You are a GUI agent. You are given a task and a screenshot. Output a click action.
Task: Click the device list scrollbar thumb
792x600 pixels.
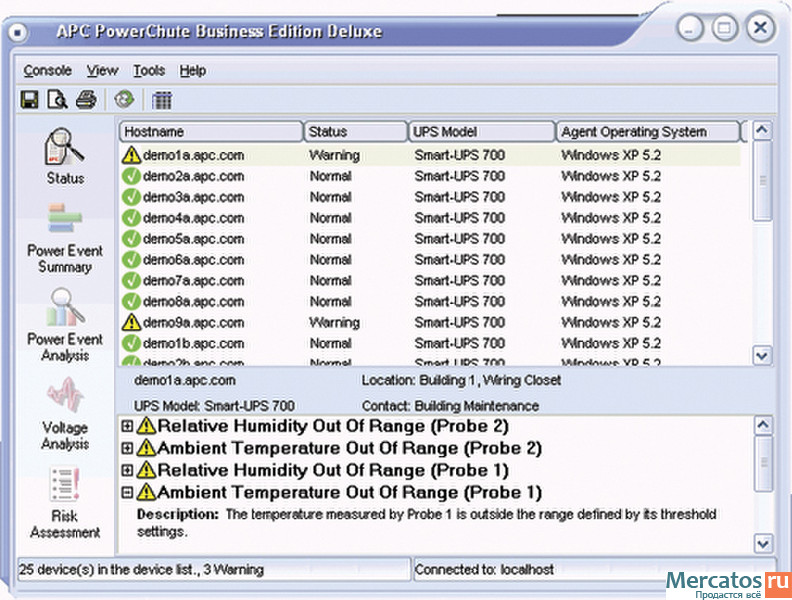click(762, 180)
